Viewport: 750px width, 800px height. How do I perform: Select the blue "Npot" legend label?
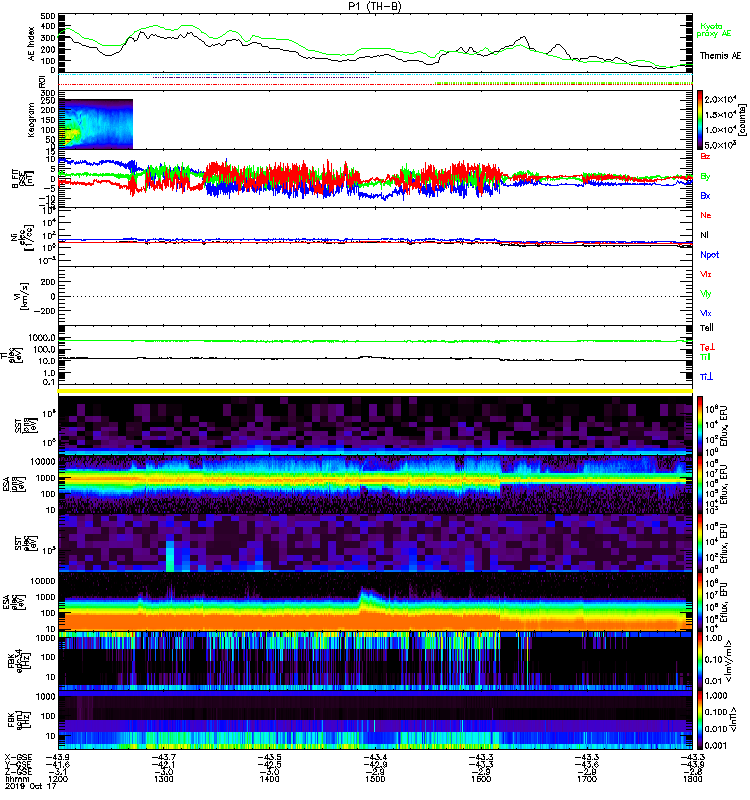click(x=710, y=255)
